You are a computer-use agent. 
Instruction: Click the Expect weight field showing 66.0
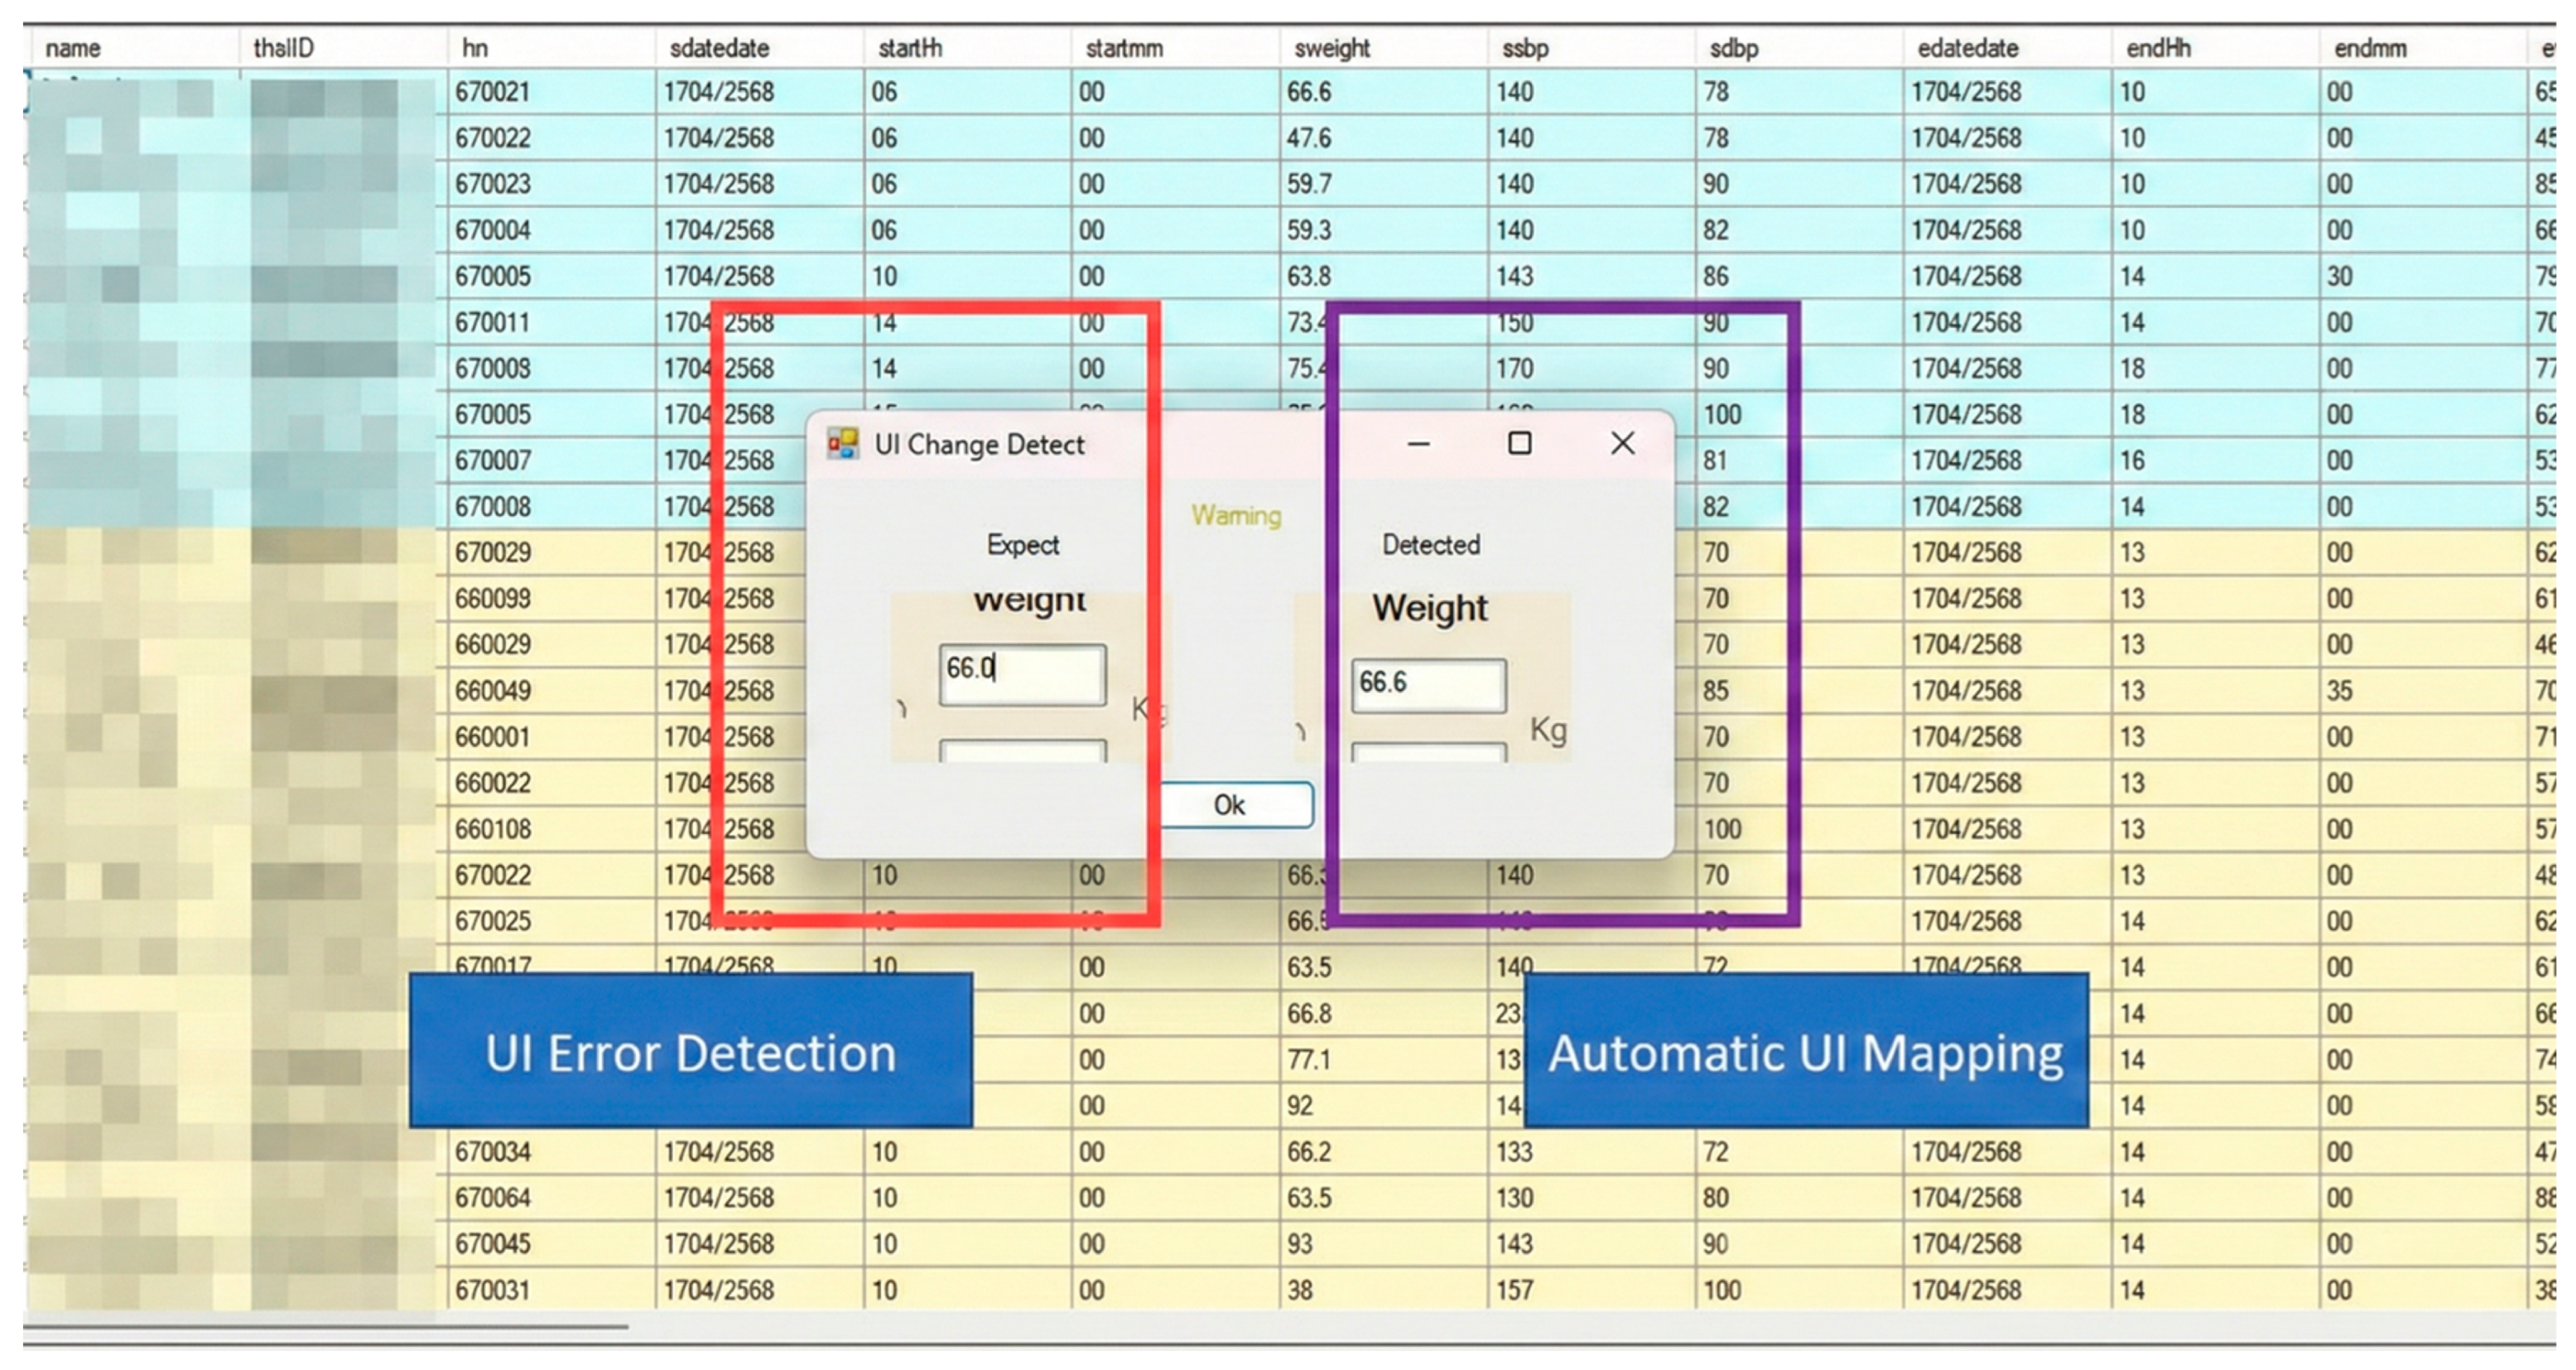click(1022, 673)
